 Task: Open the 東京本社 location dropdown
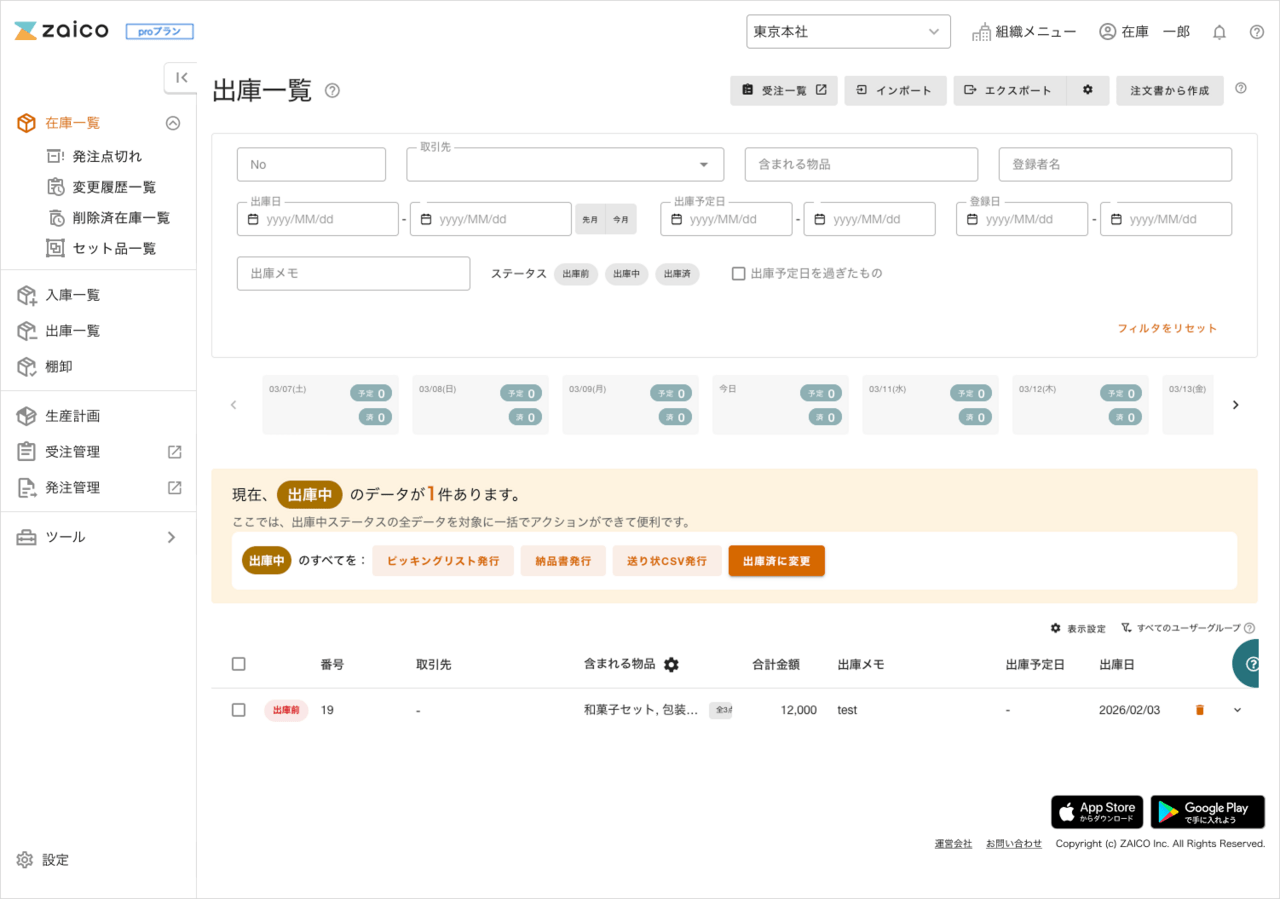[x=847, y=32]
